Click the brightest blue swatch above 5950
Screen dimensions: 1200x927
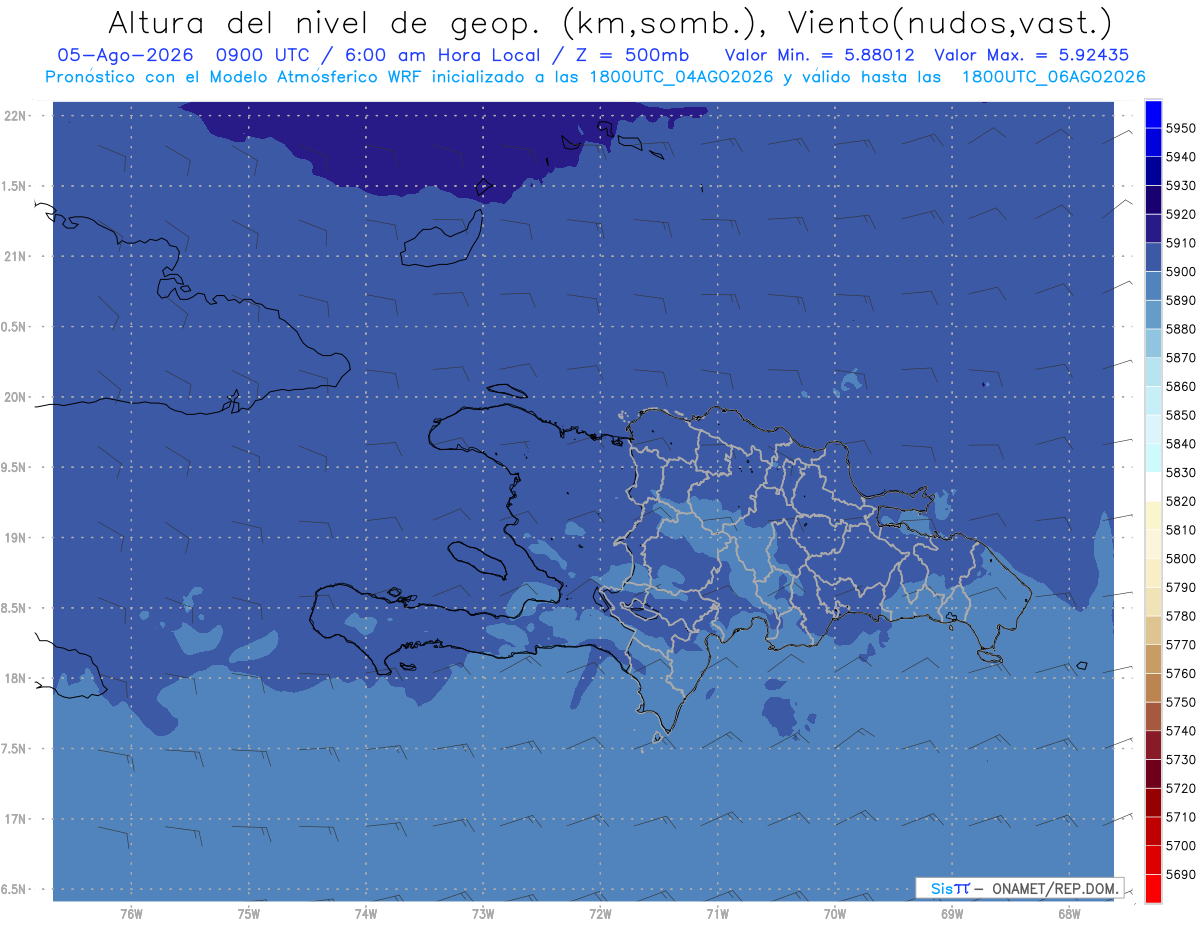coord(1153,114)
